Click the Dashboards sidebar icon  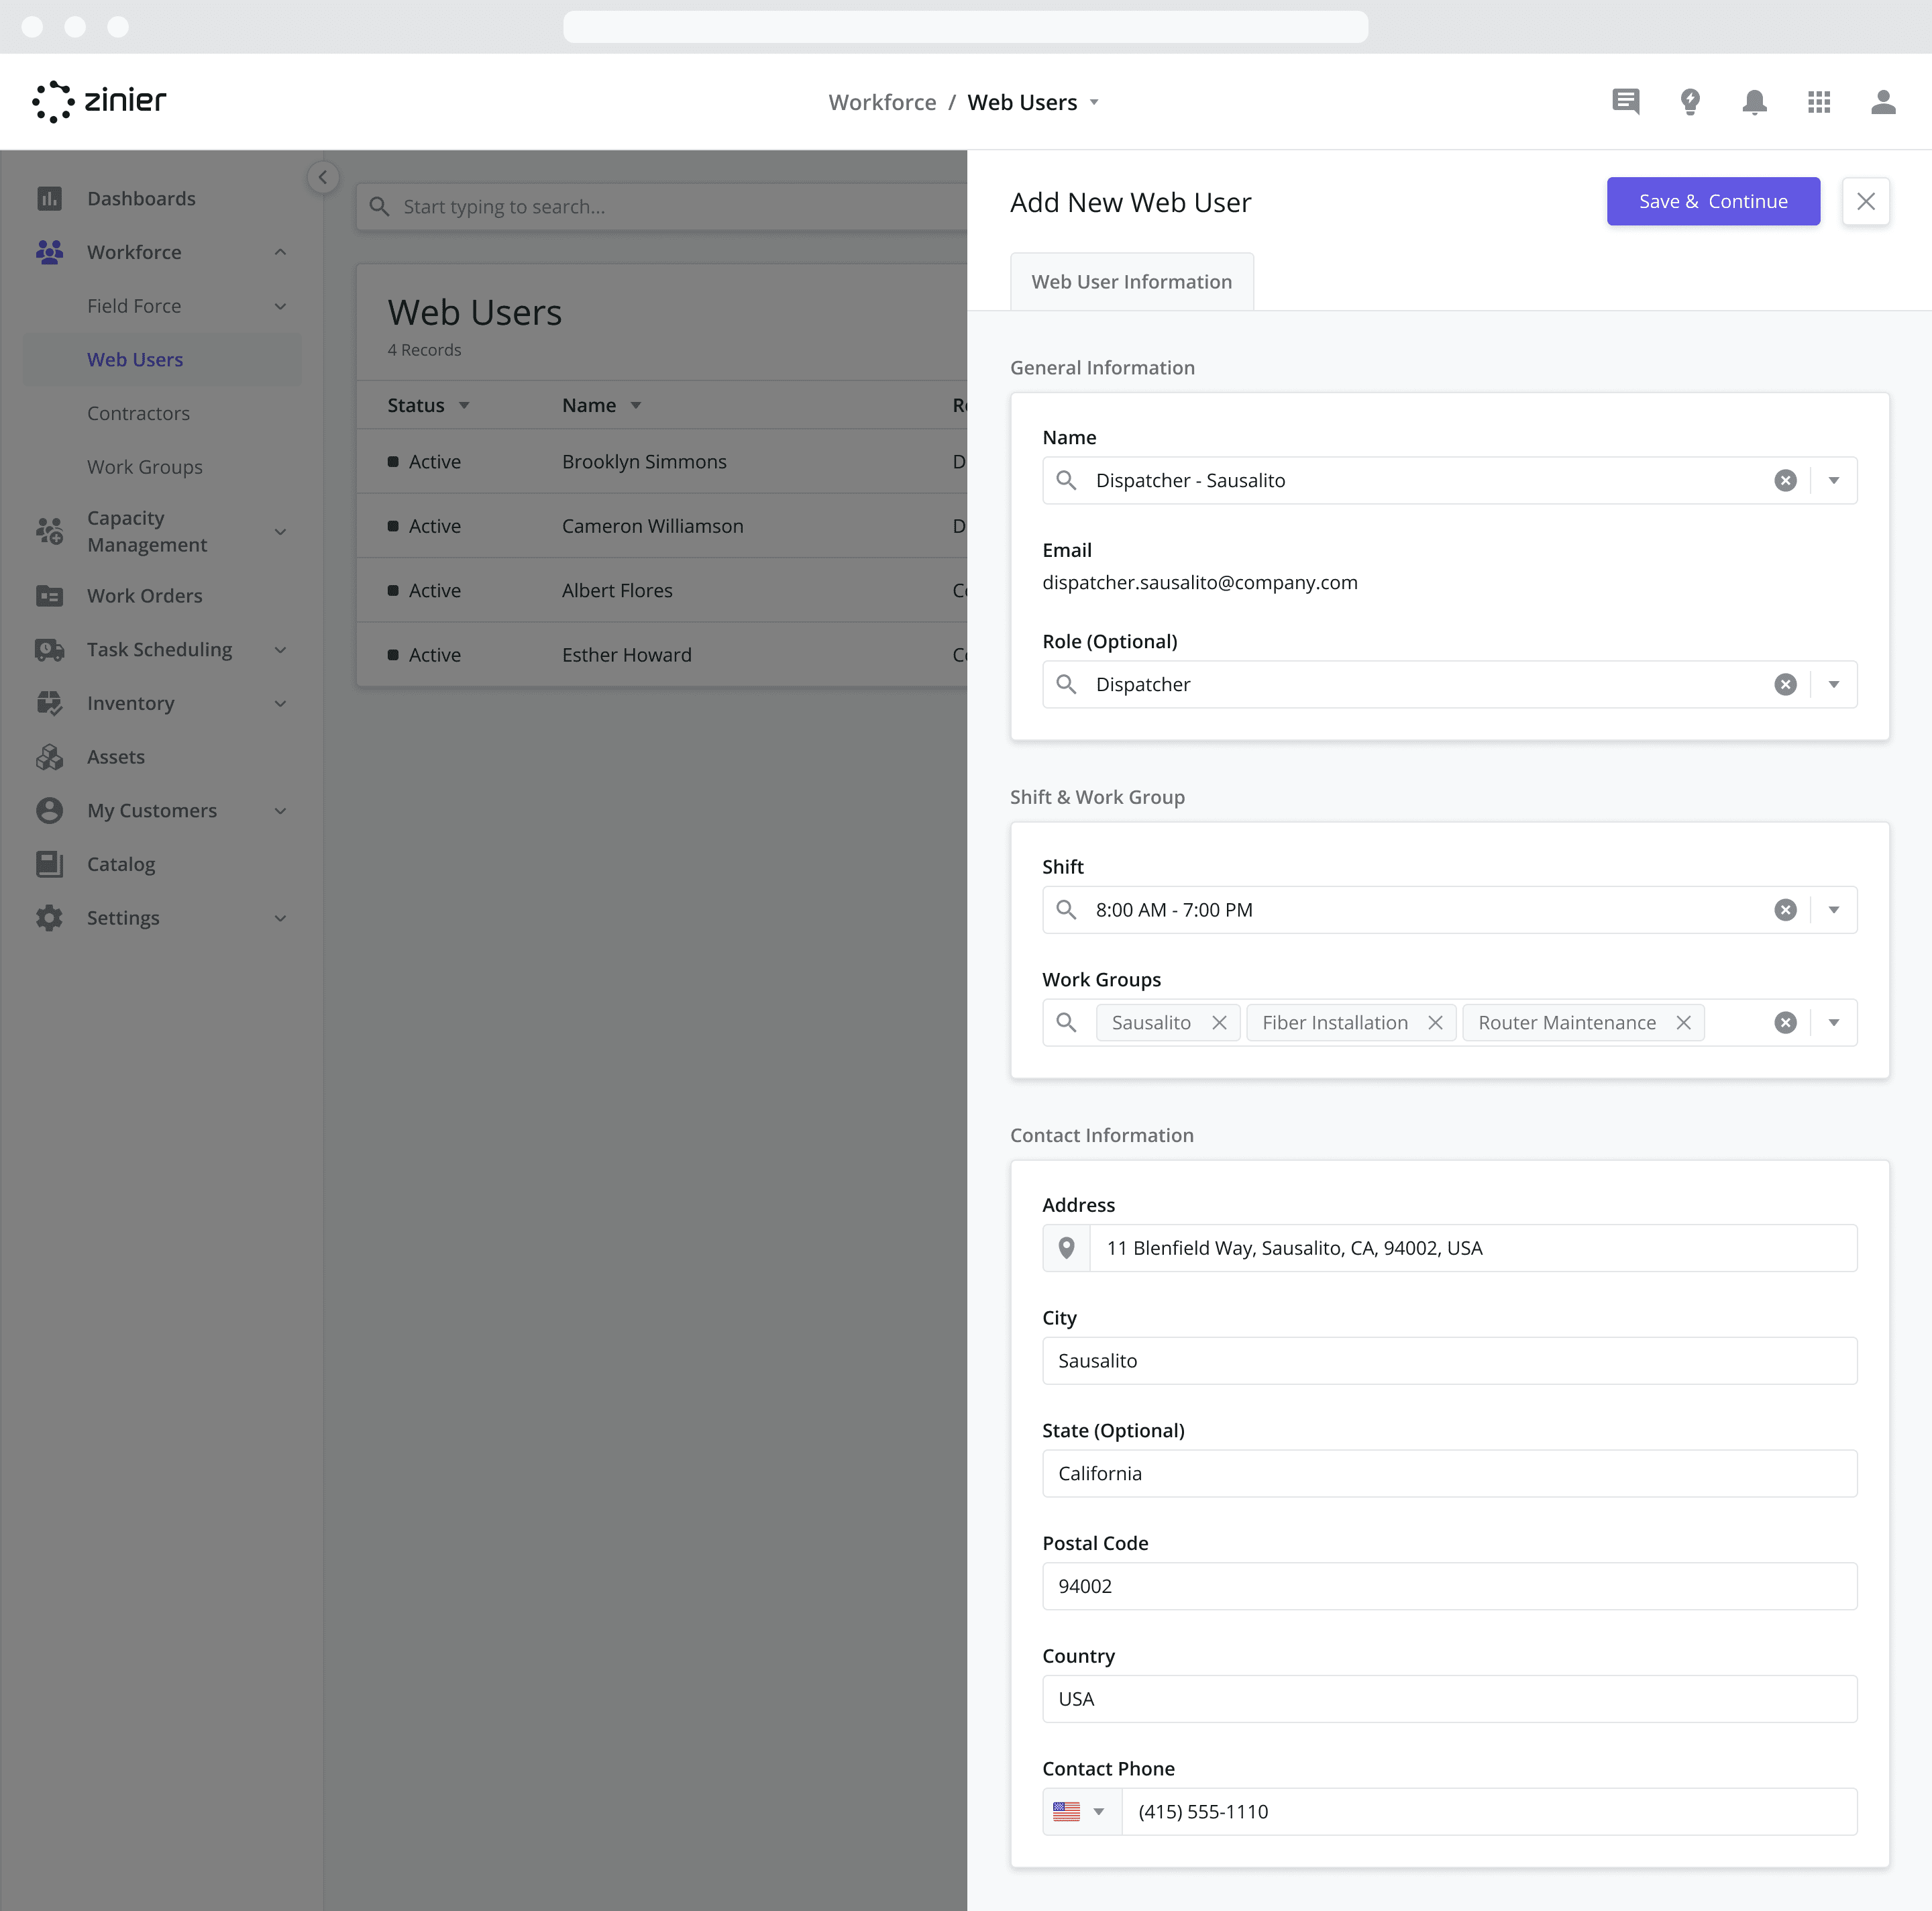click(49, 198)
